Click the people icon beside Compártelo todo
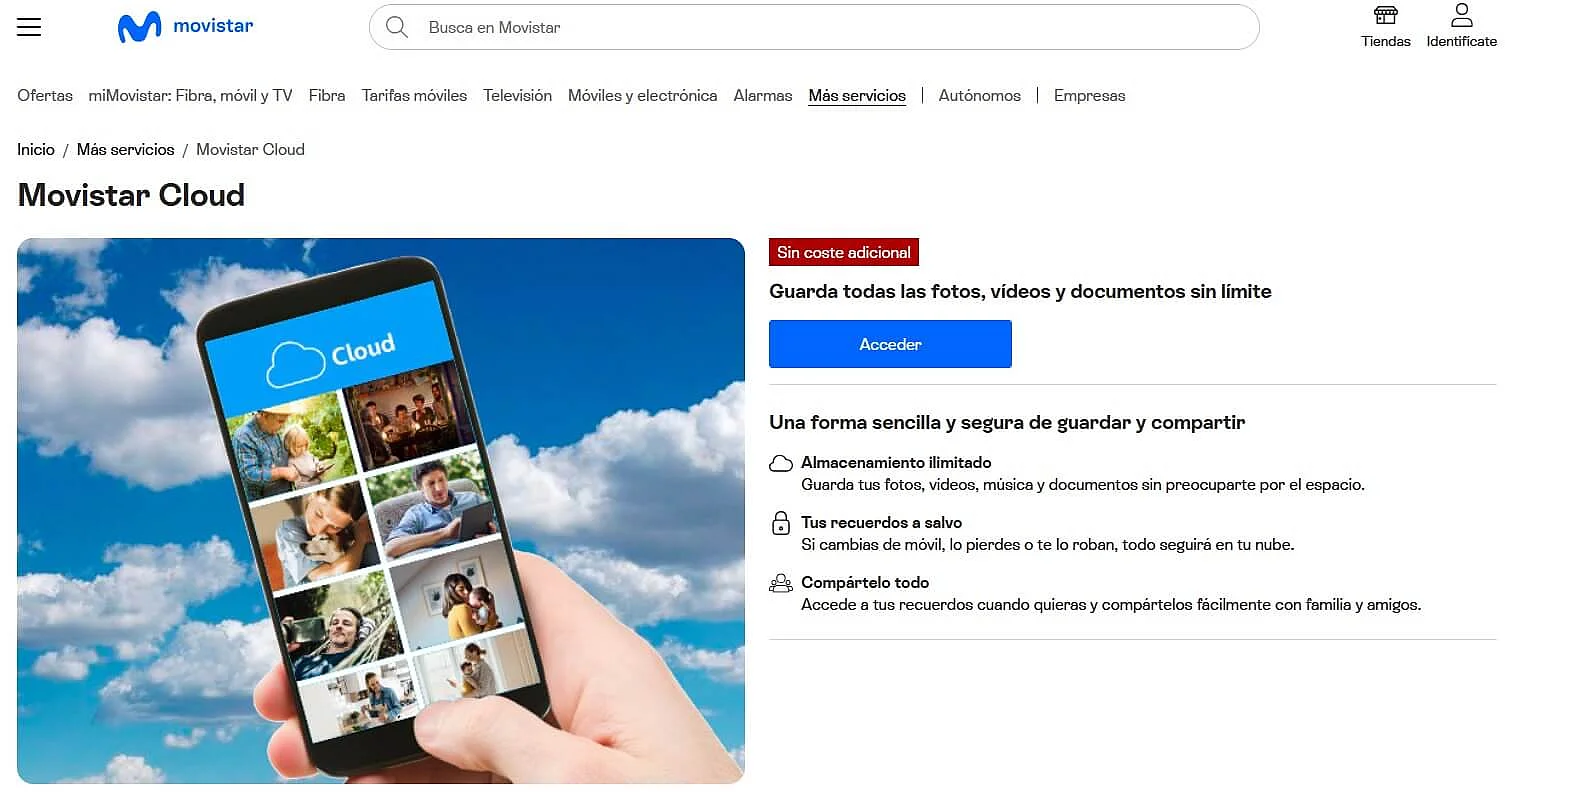The image size is (1591, 799). pyautogui.click(x=781, y=583)
